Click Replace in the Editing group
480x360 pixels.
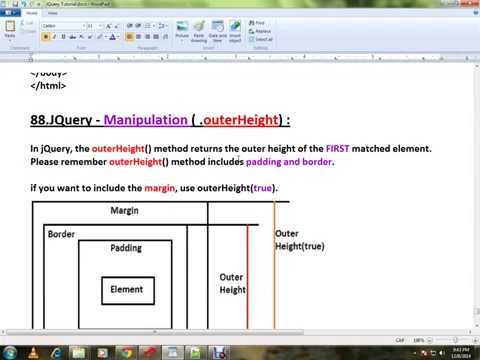pos(260,31)
